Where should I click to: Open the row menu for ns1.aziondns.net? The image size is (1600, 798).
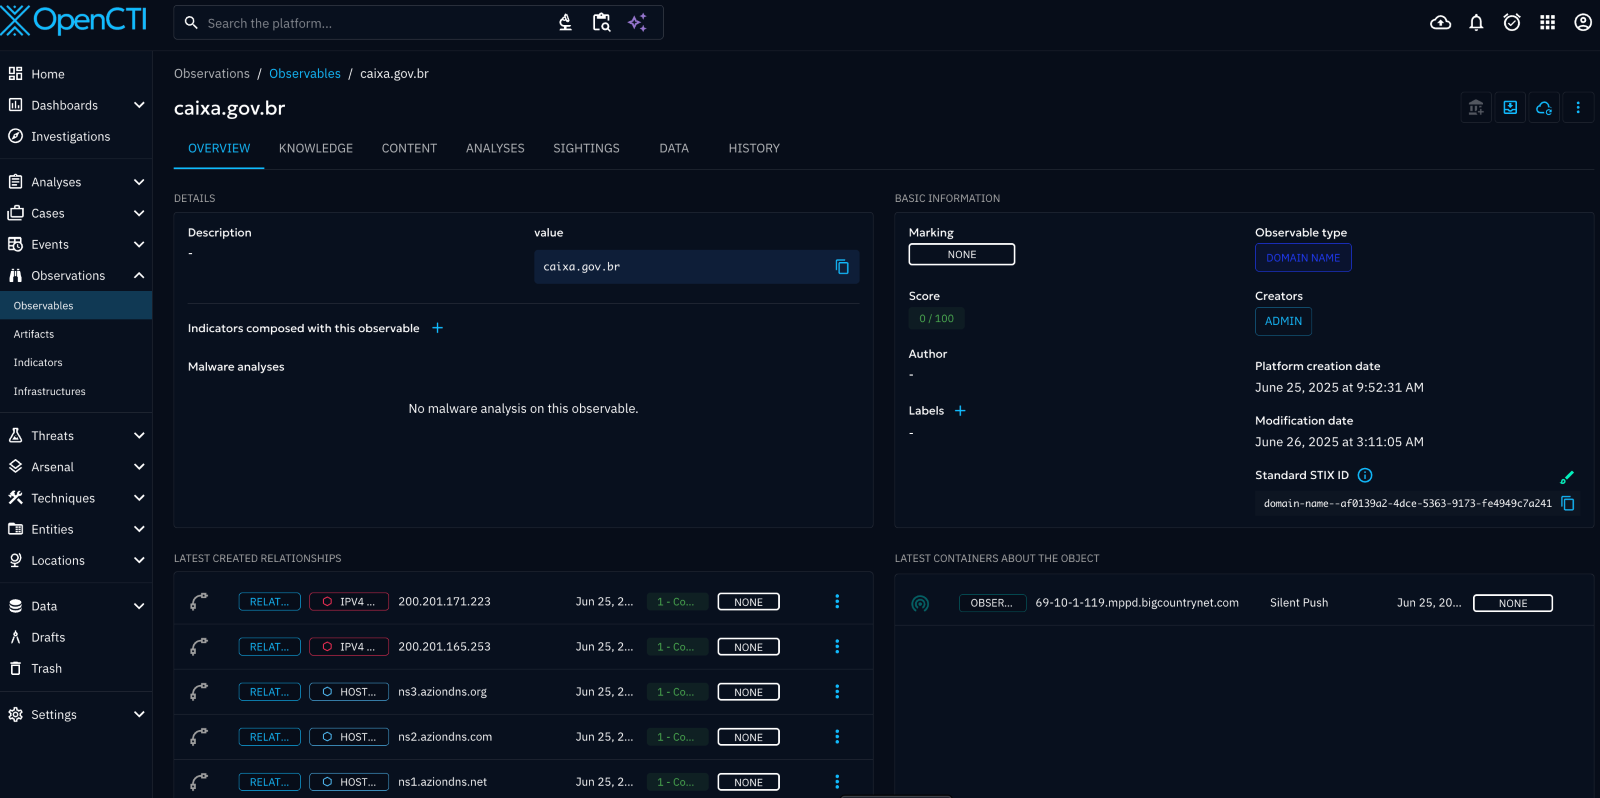(x=837, y=782)
